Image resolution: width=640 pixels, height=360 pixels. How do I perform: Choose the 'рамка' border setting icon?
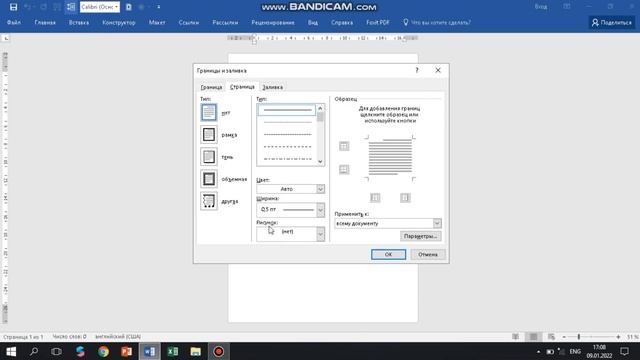(x=209, y=134)
